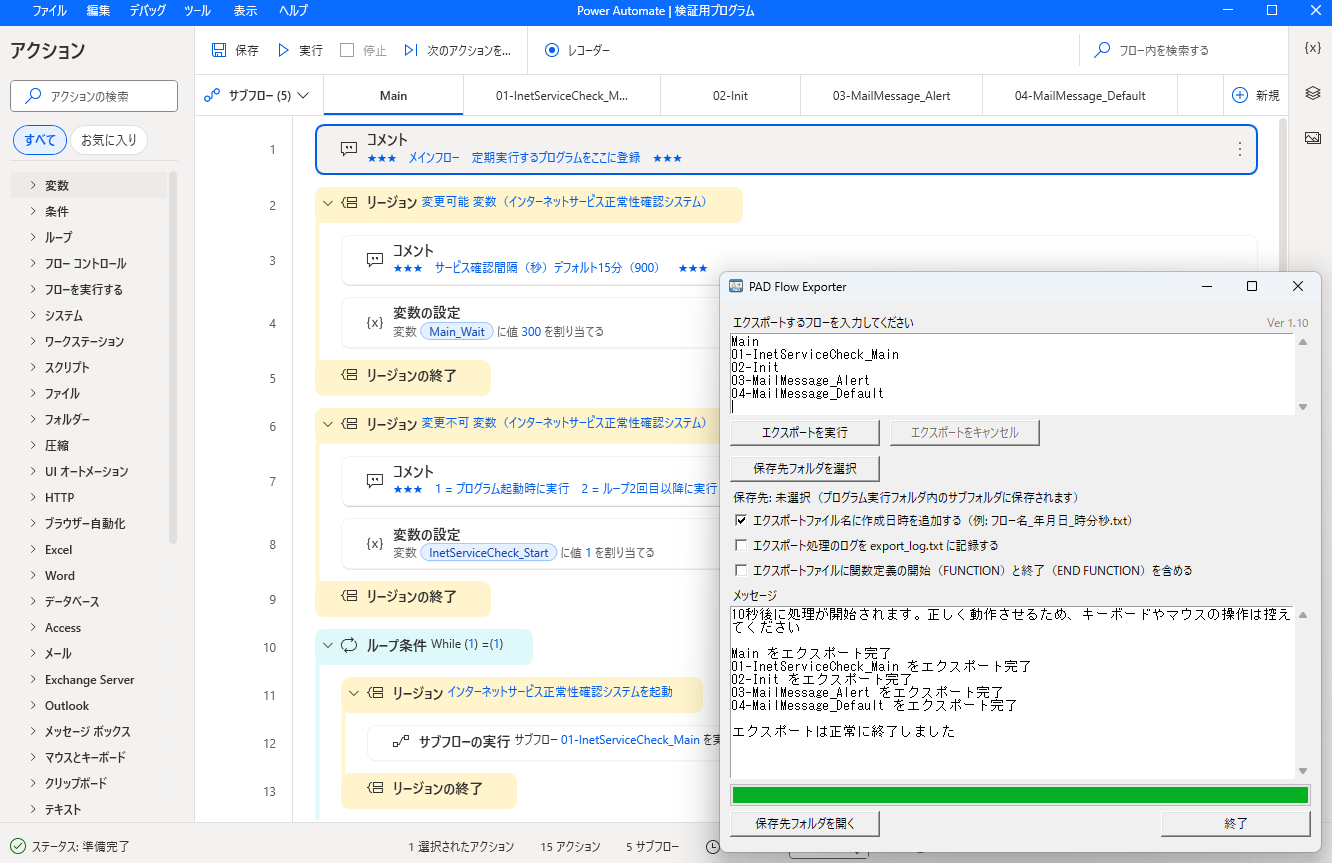Click the サブフローの実行 action icon
1332x863 pixels.
coord(401,742)
